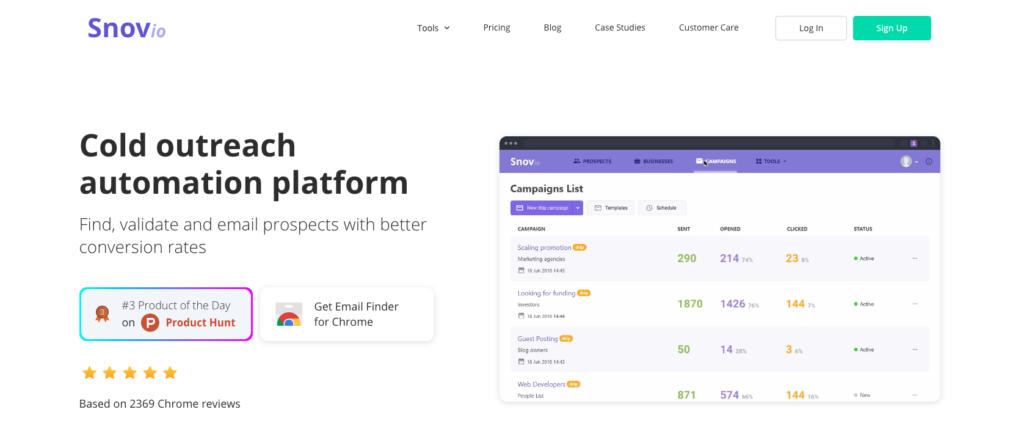
Task: Click the Log In button
Action: tap(811, 28)
